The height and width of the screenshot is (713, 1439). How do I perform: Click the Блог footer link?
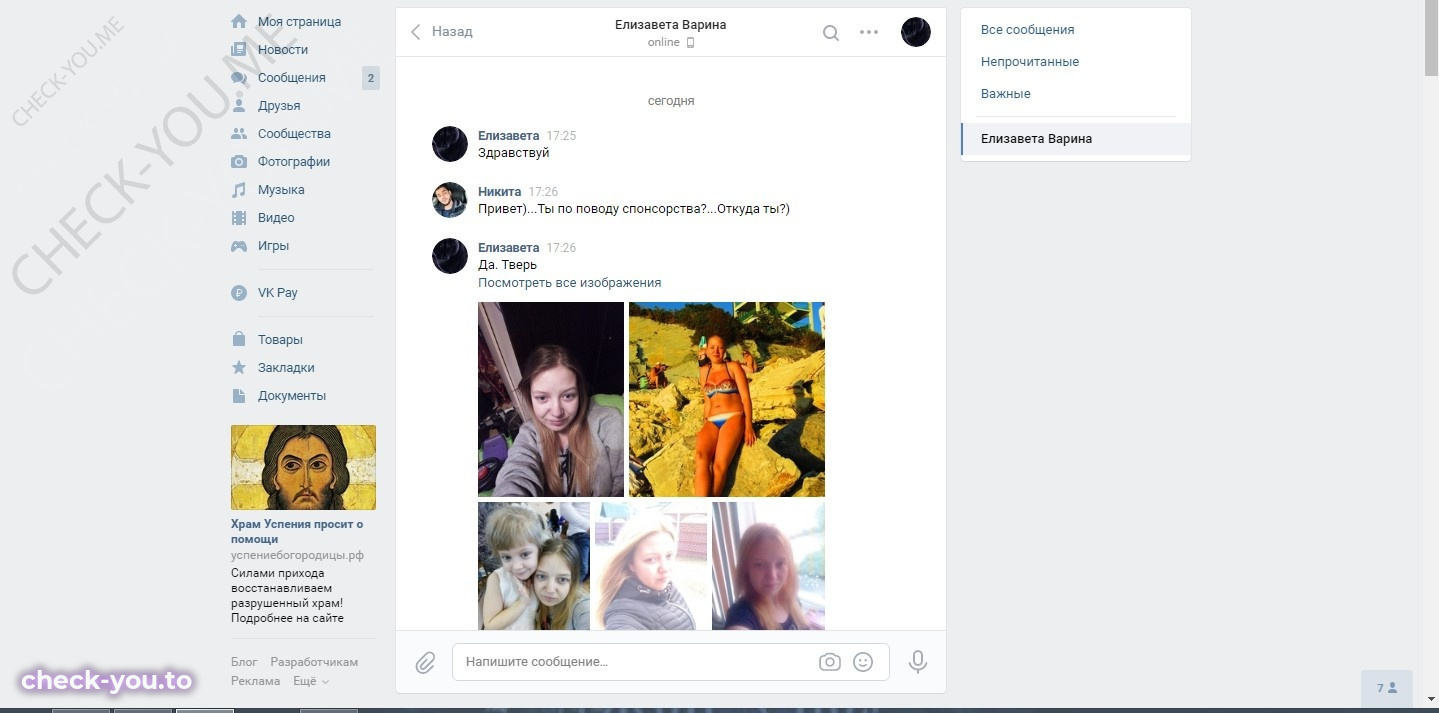[x=244, y=662]
